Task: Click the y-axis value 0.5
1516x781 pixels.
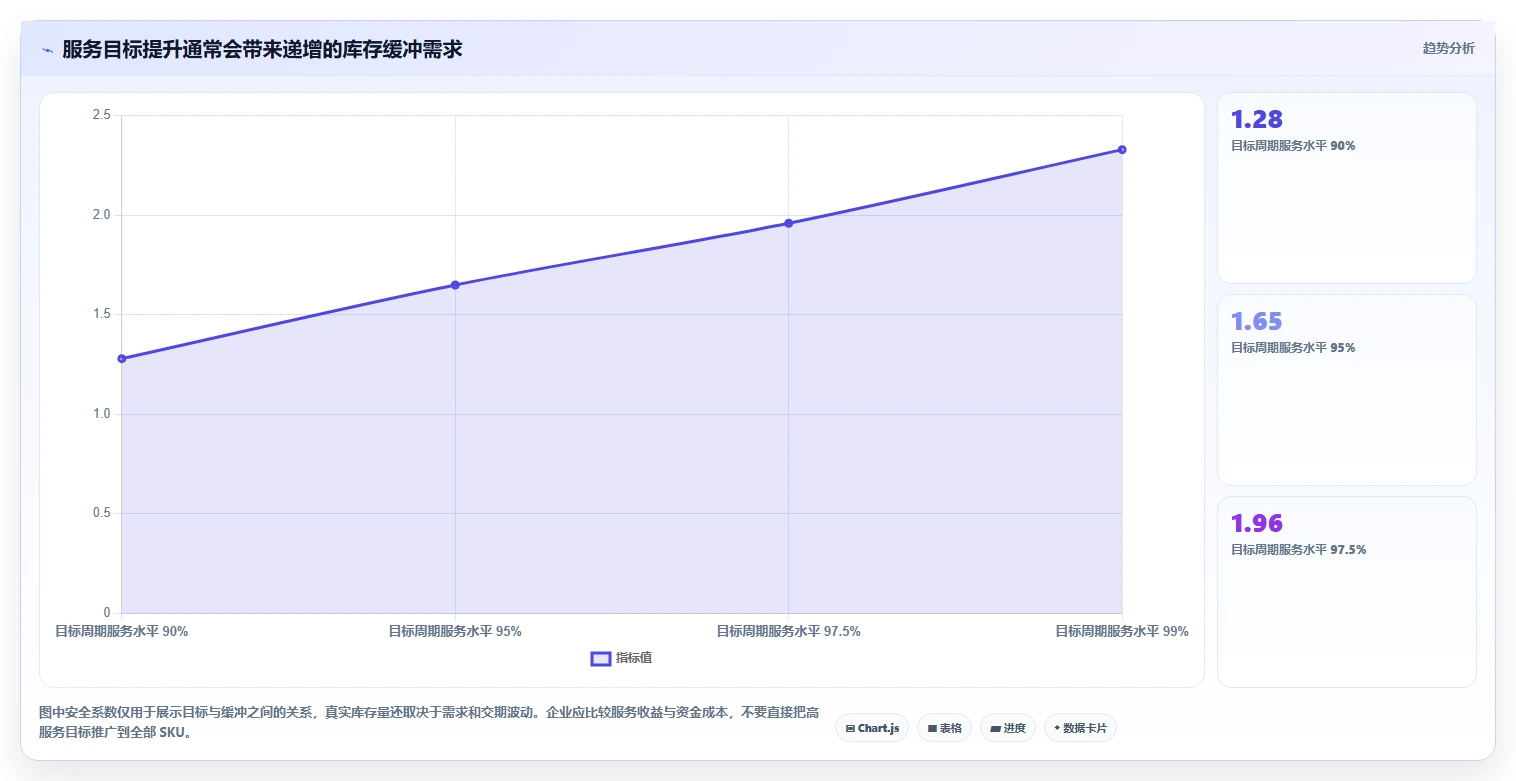Action: point(101,514)
